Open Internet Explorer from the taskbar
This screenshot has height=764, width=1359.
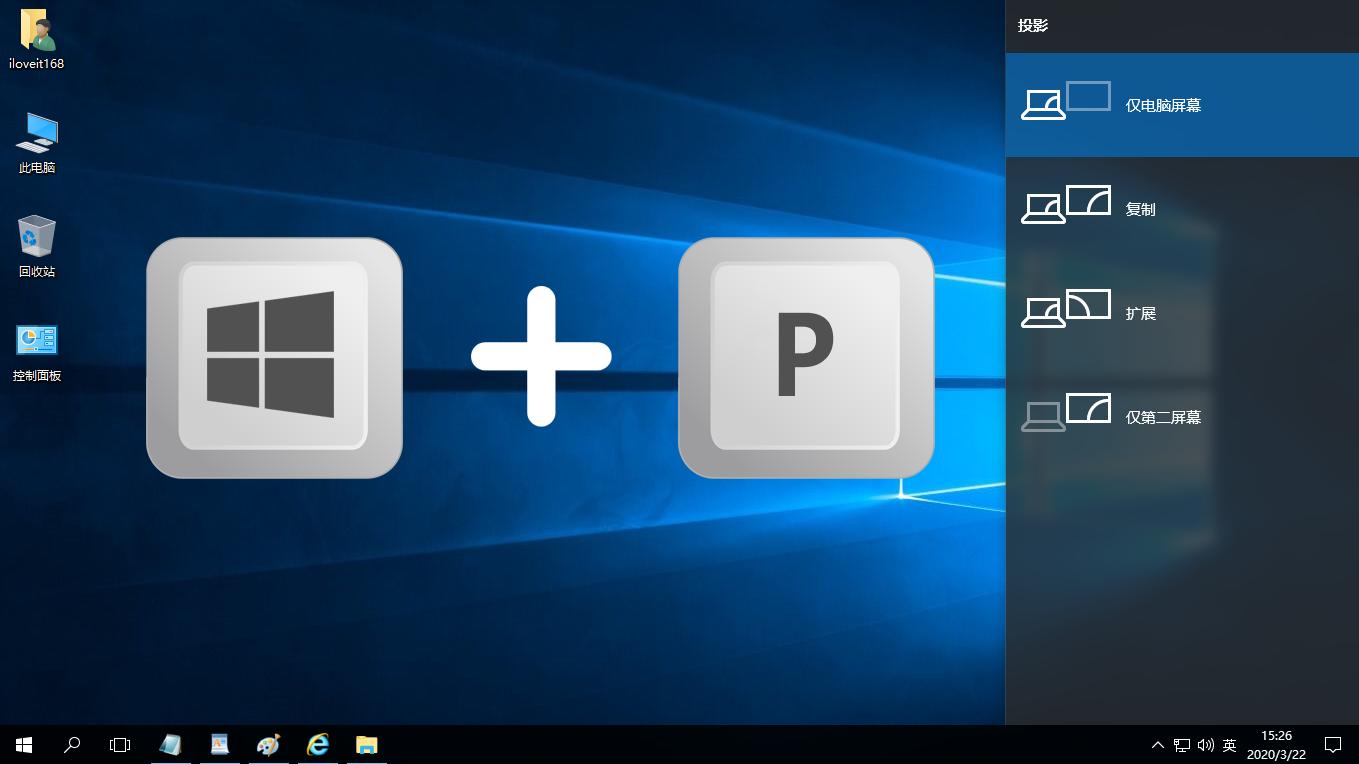tap(317, 744)
